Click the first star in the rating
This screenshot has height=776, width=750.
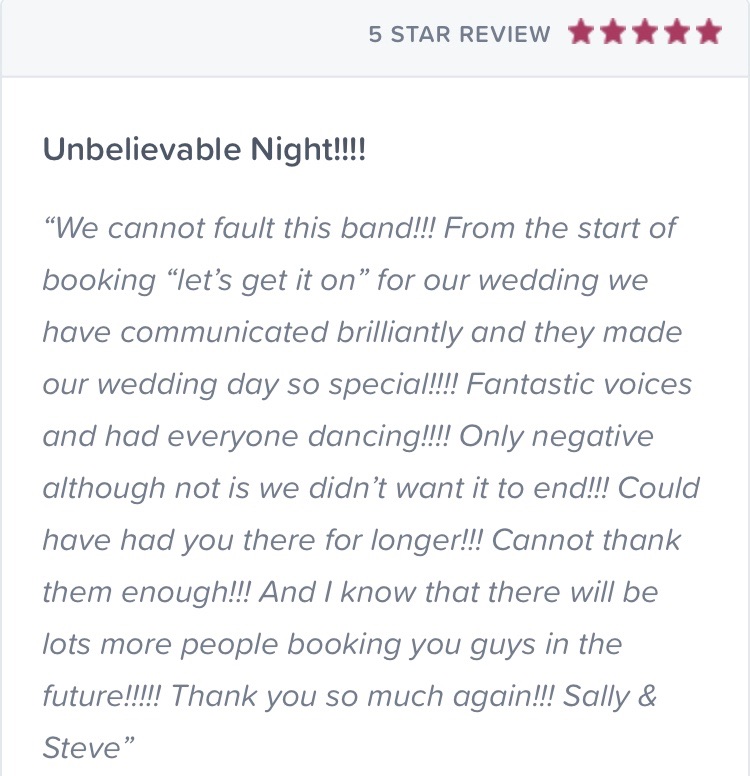click(x=581, y=32)
